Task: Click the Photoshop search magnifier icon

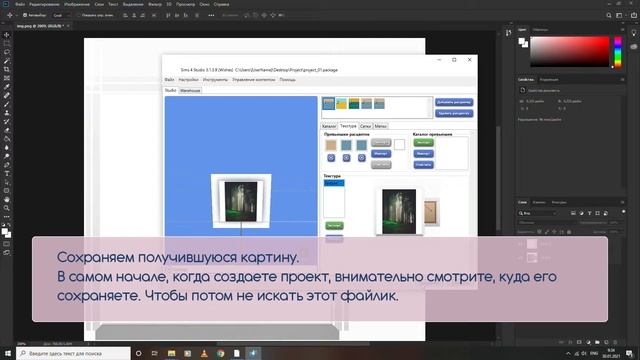Action: pos(609,16)
